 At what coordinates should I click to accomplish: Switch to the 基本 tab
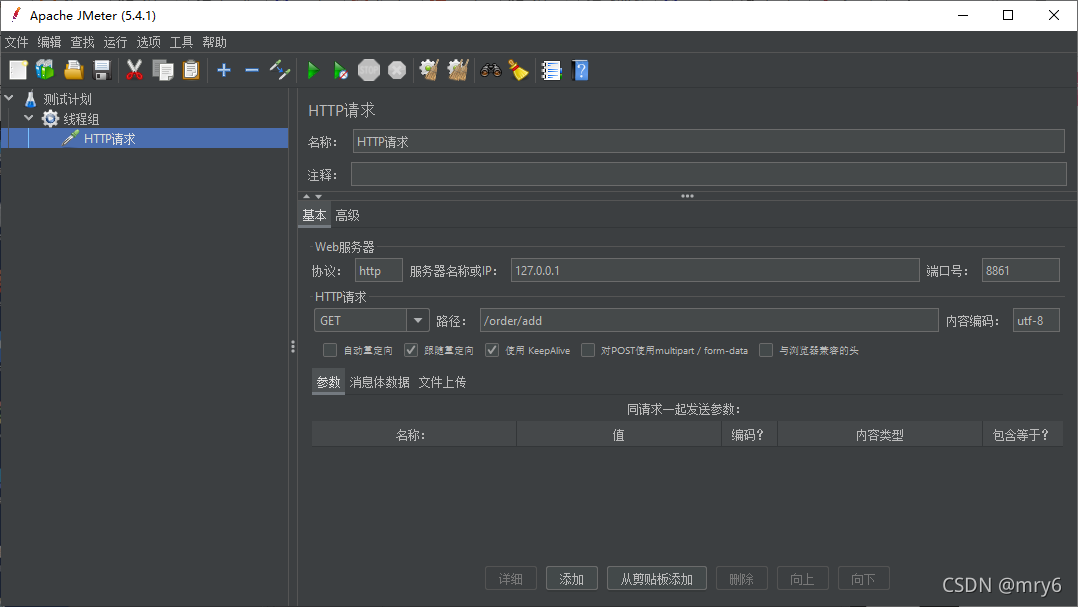[314, 215]
